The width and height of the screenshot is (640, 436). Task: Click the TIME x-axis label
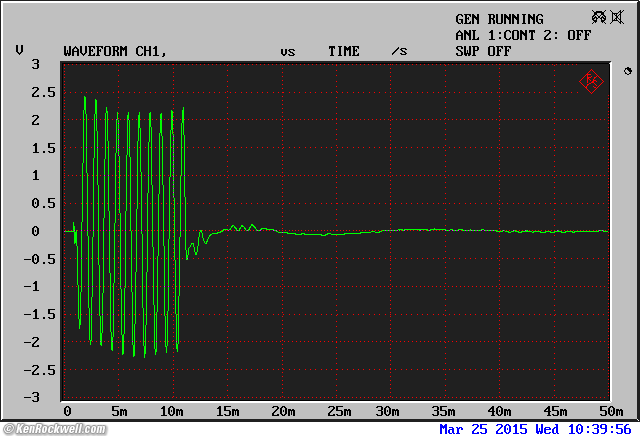pyautogui.click(x=344, y=51)
